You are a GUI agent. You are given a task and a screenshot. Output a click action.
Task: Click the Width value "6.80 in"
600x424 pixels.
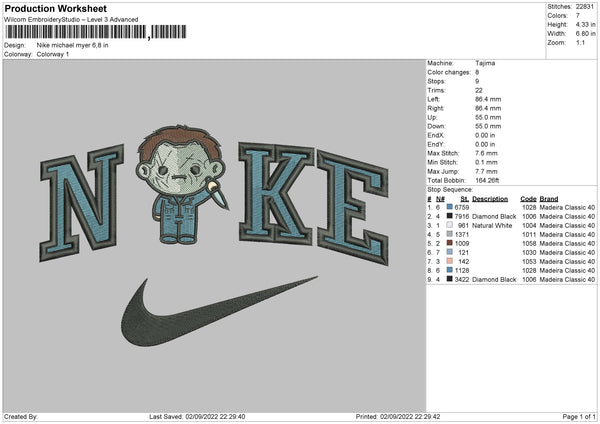[585, 34]
